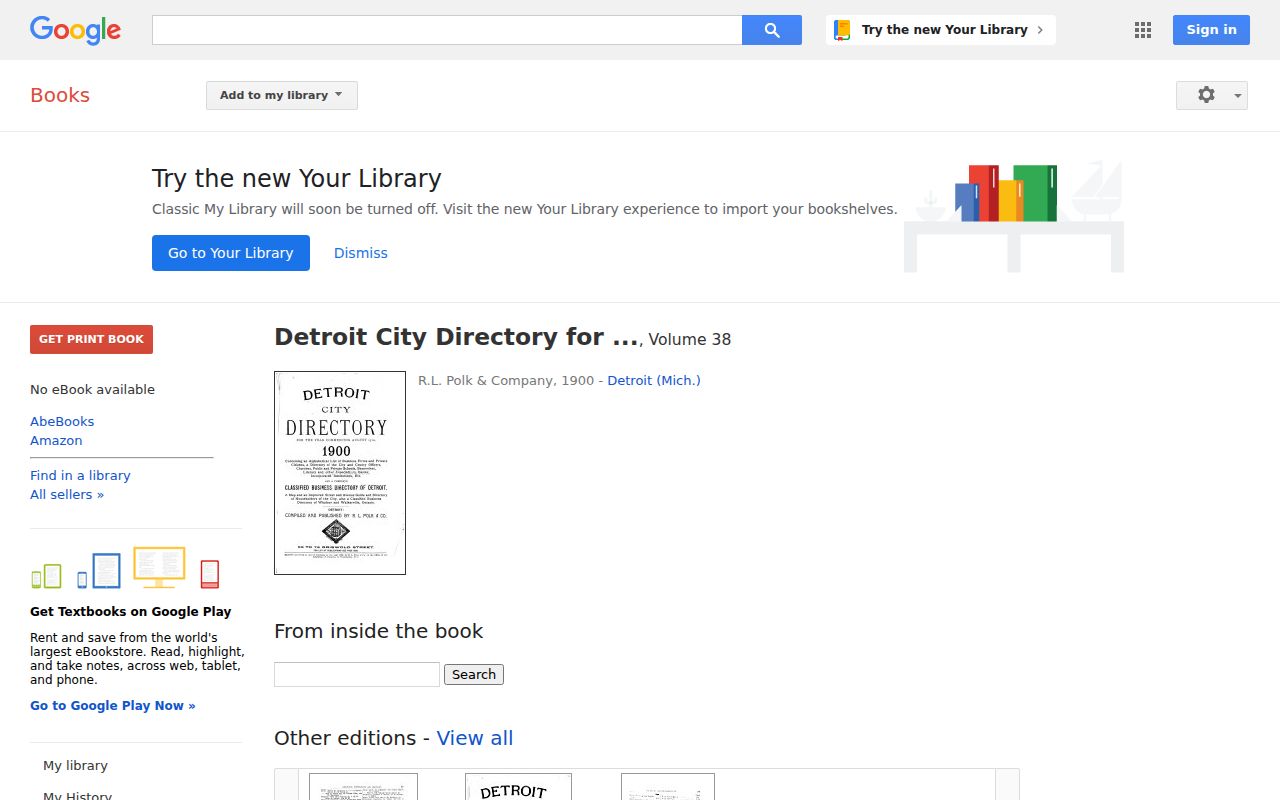The image size is (1280, 800).
Task: Open the Books home link
Action: pyautogui.click(x=60, y=95)
